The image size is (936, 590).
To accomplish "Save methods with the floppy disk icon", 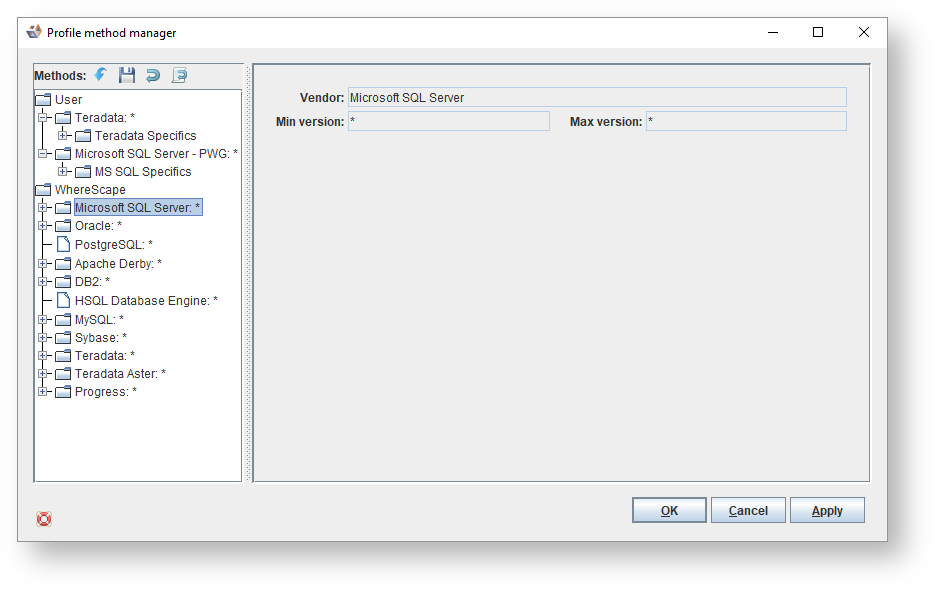I will click(127, 75).
